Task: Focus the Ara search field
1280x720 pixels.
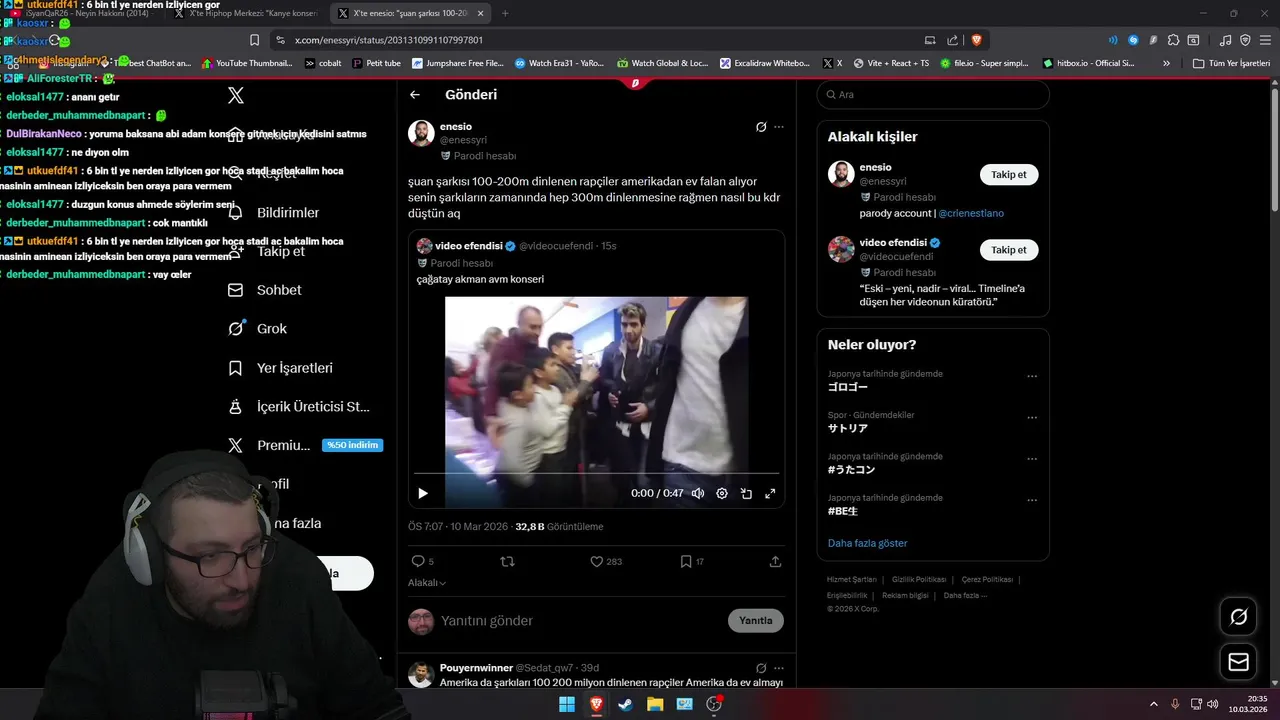Action: (933, 95)
